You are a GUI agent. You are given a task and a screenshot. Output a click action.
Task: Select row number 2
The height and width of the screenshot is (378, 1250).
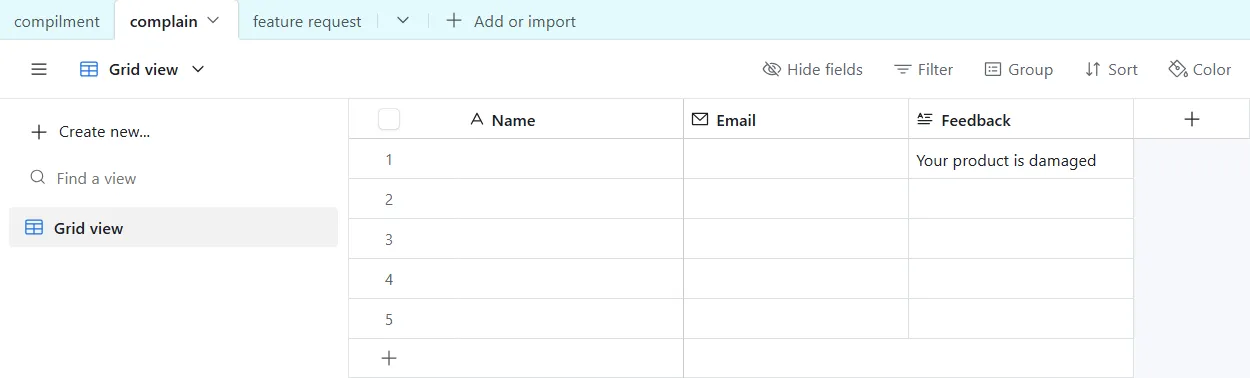[389, 200]
